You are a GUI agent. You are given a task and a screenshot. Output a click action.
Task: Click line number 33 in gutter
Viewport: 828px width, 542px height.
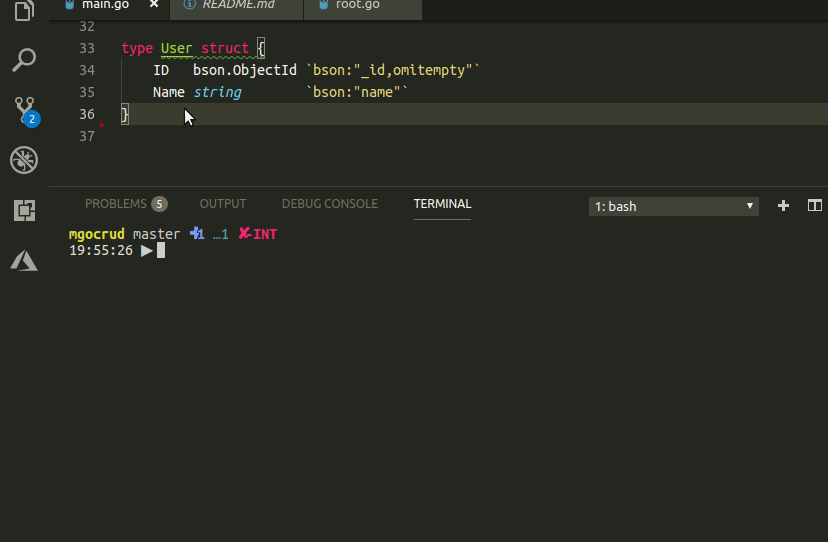(x=87, y=48)
